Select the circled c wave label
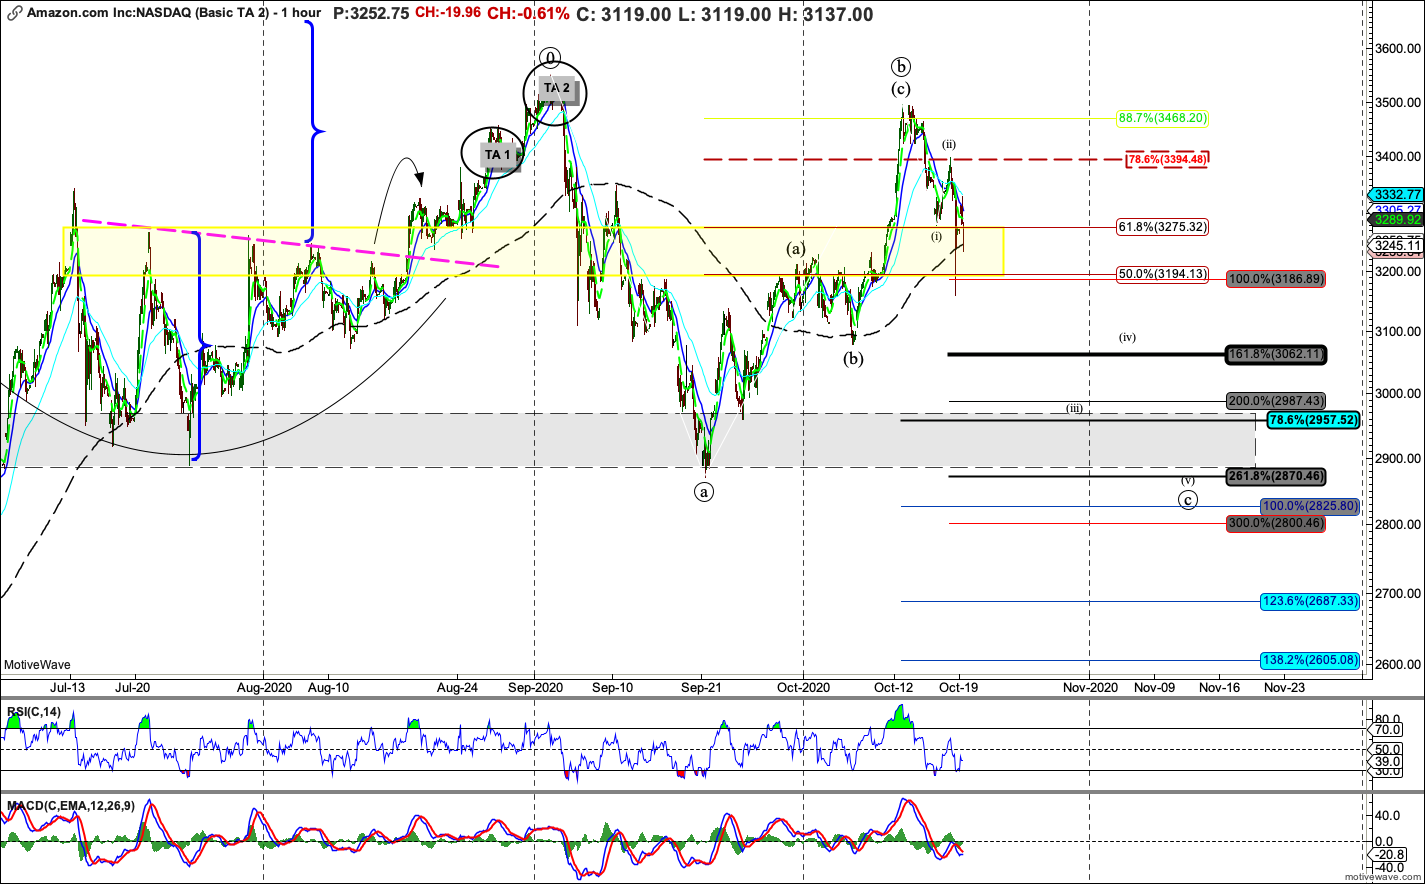The width and height of the screenshot is (1425, 884). point(1187,499)
